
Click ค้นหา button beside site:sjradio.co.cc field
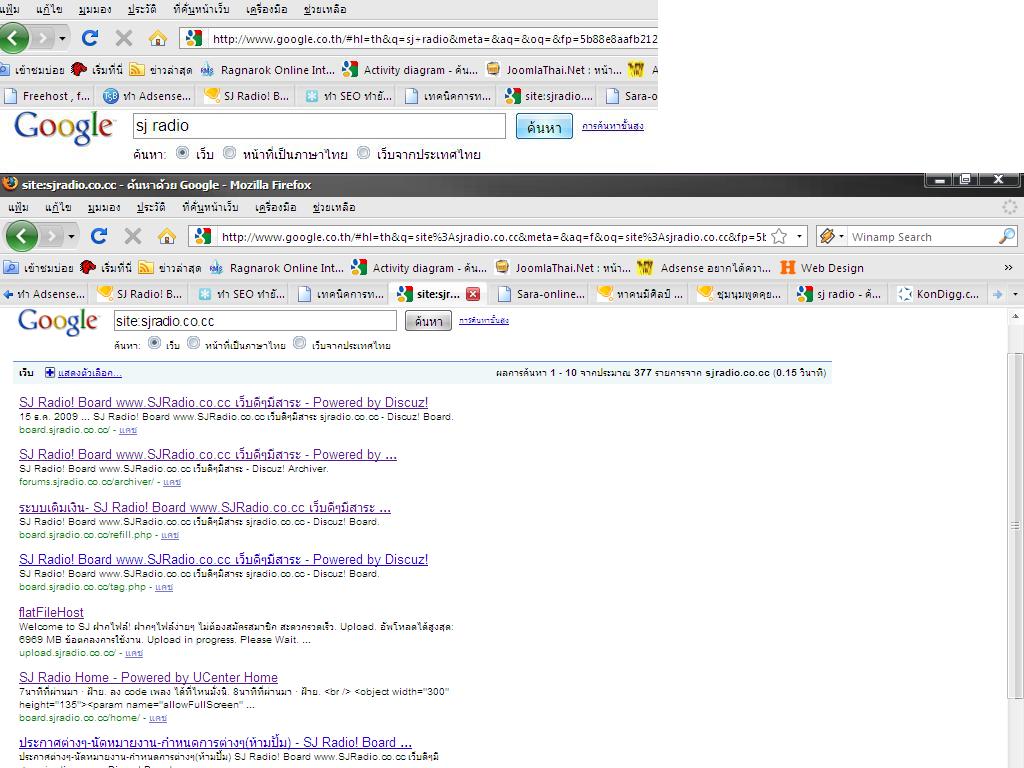tap(428, 321)
